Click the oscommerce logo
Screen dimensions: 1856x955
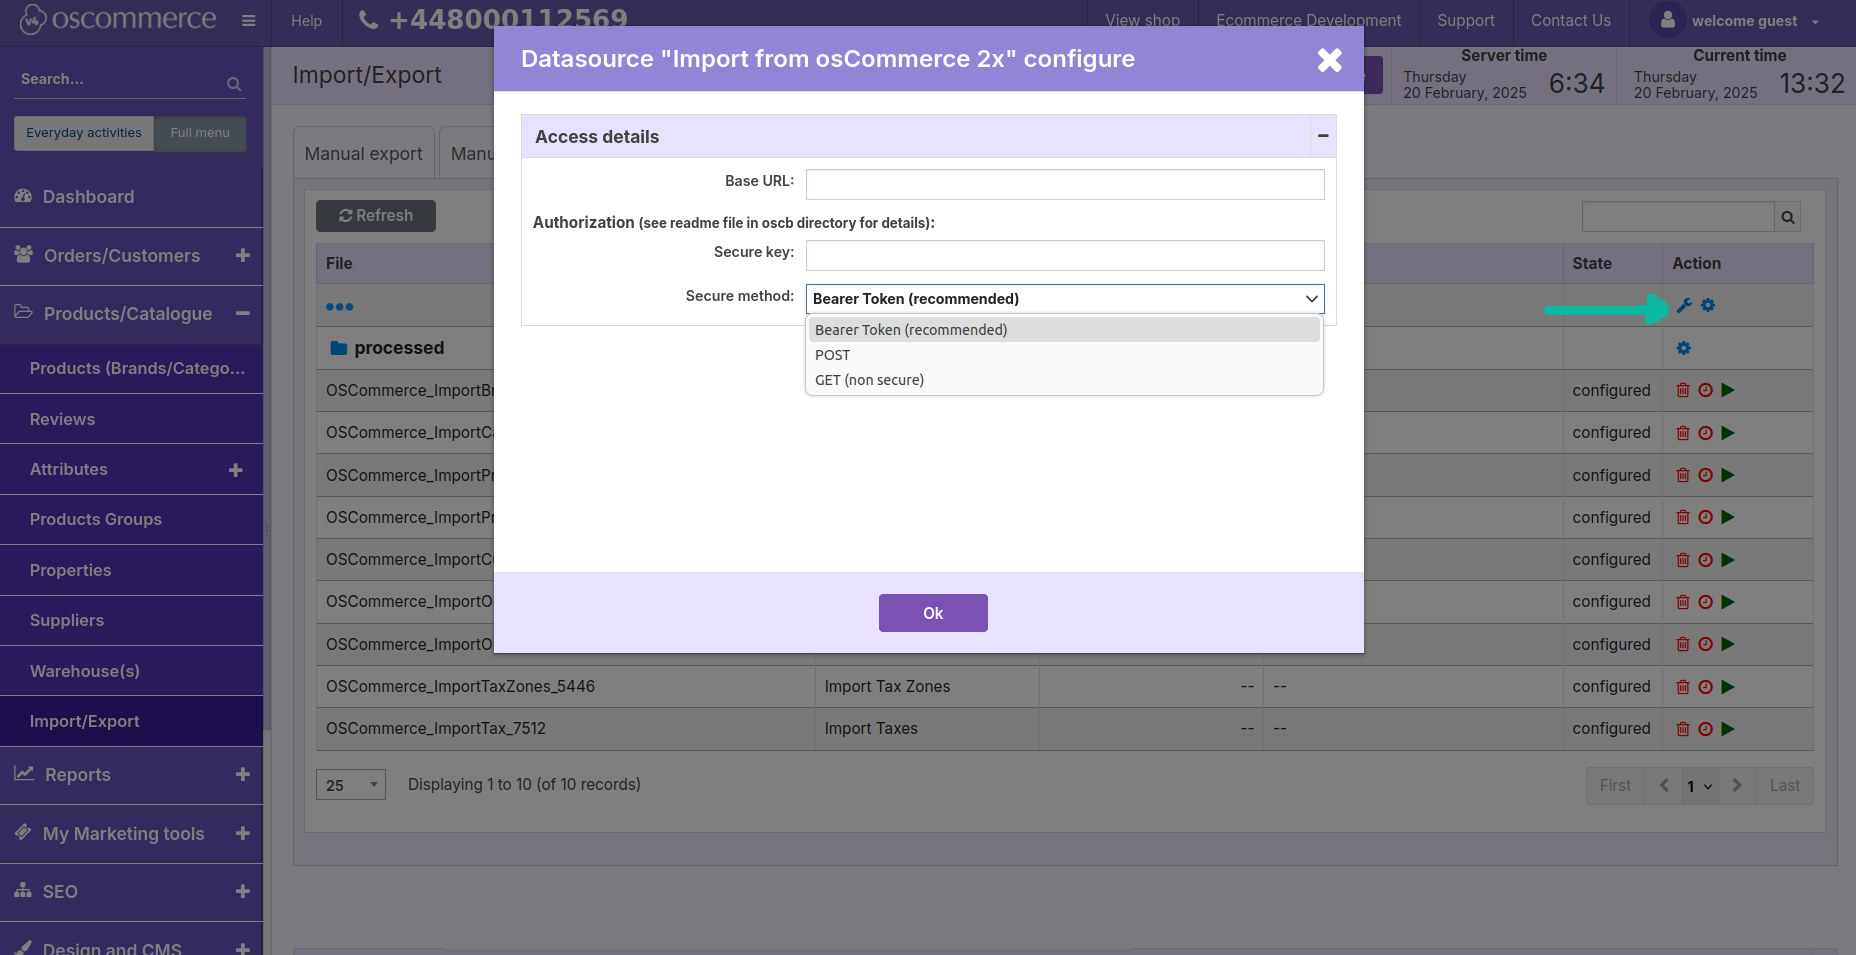[118, 19]
